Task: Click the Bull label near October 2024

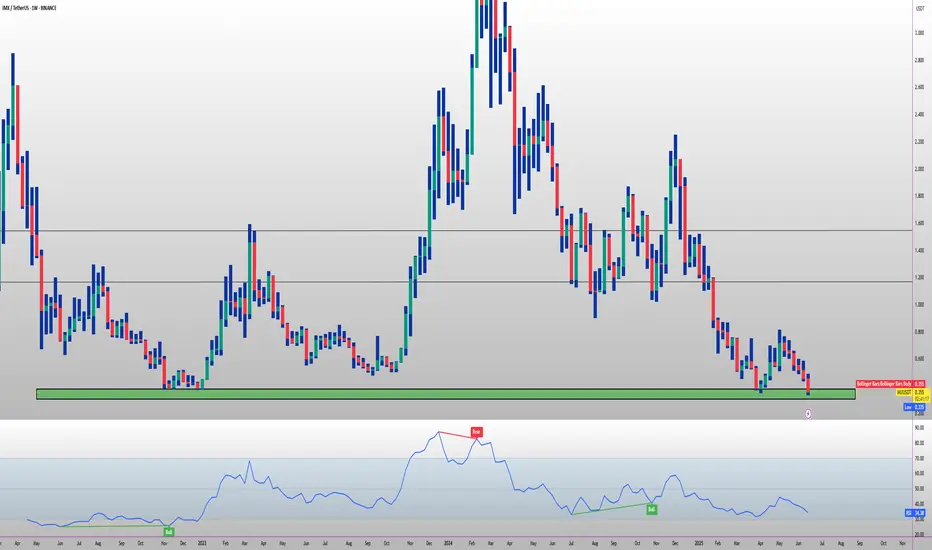Action: click(651, 510)
